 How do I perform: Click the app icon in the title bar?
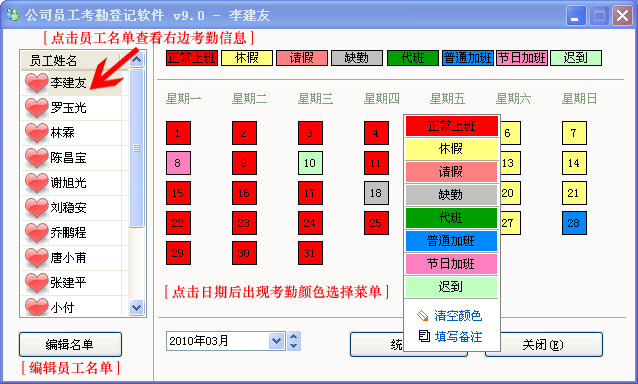[x=12, y=15]
